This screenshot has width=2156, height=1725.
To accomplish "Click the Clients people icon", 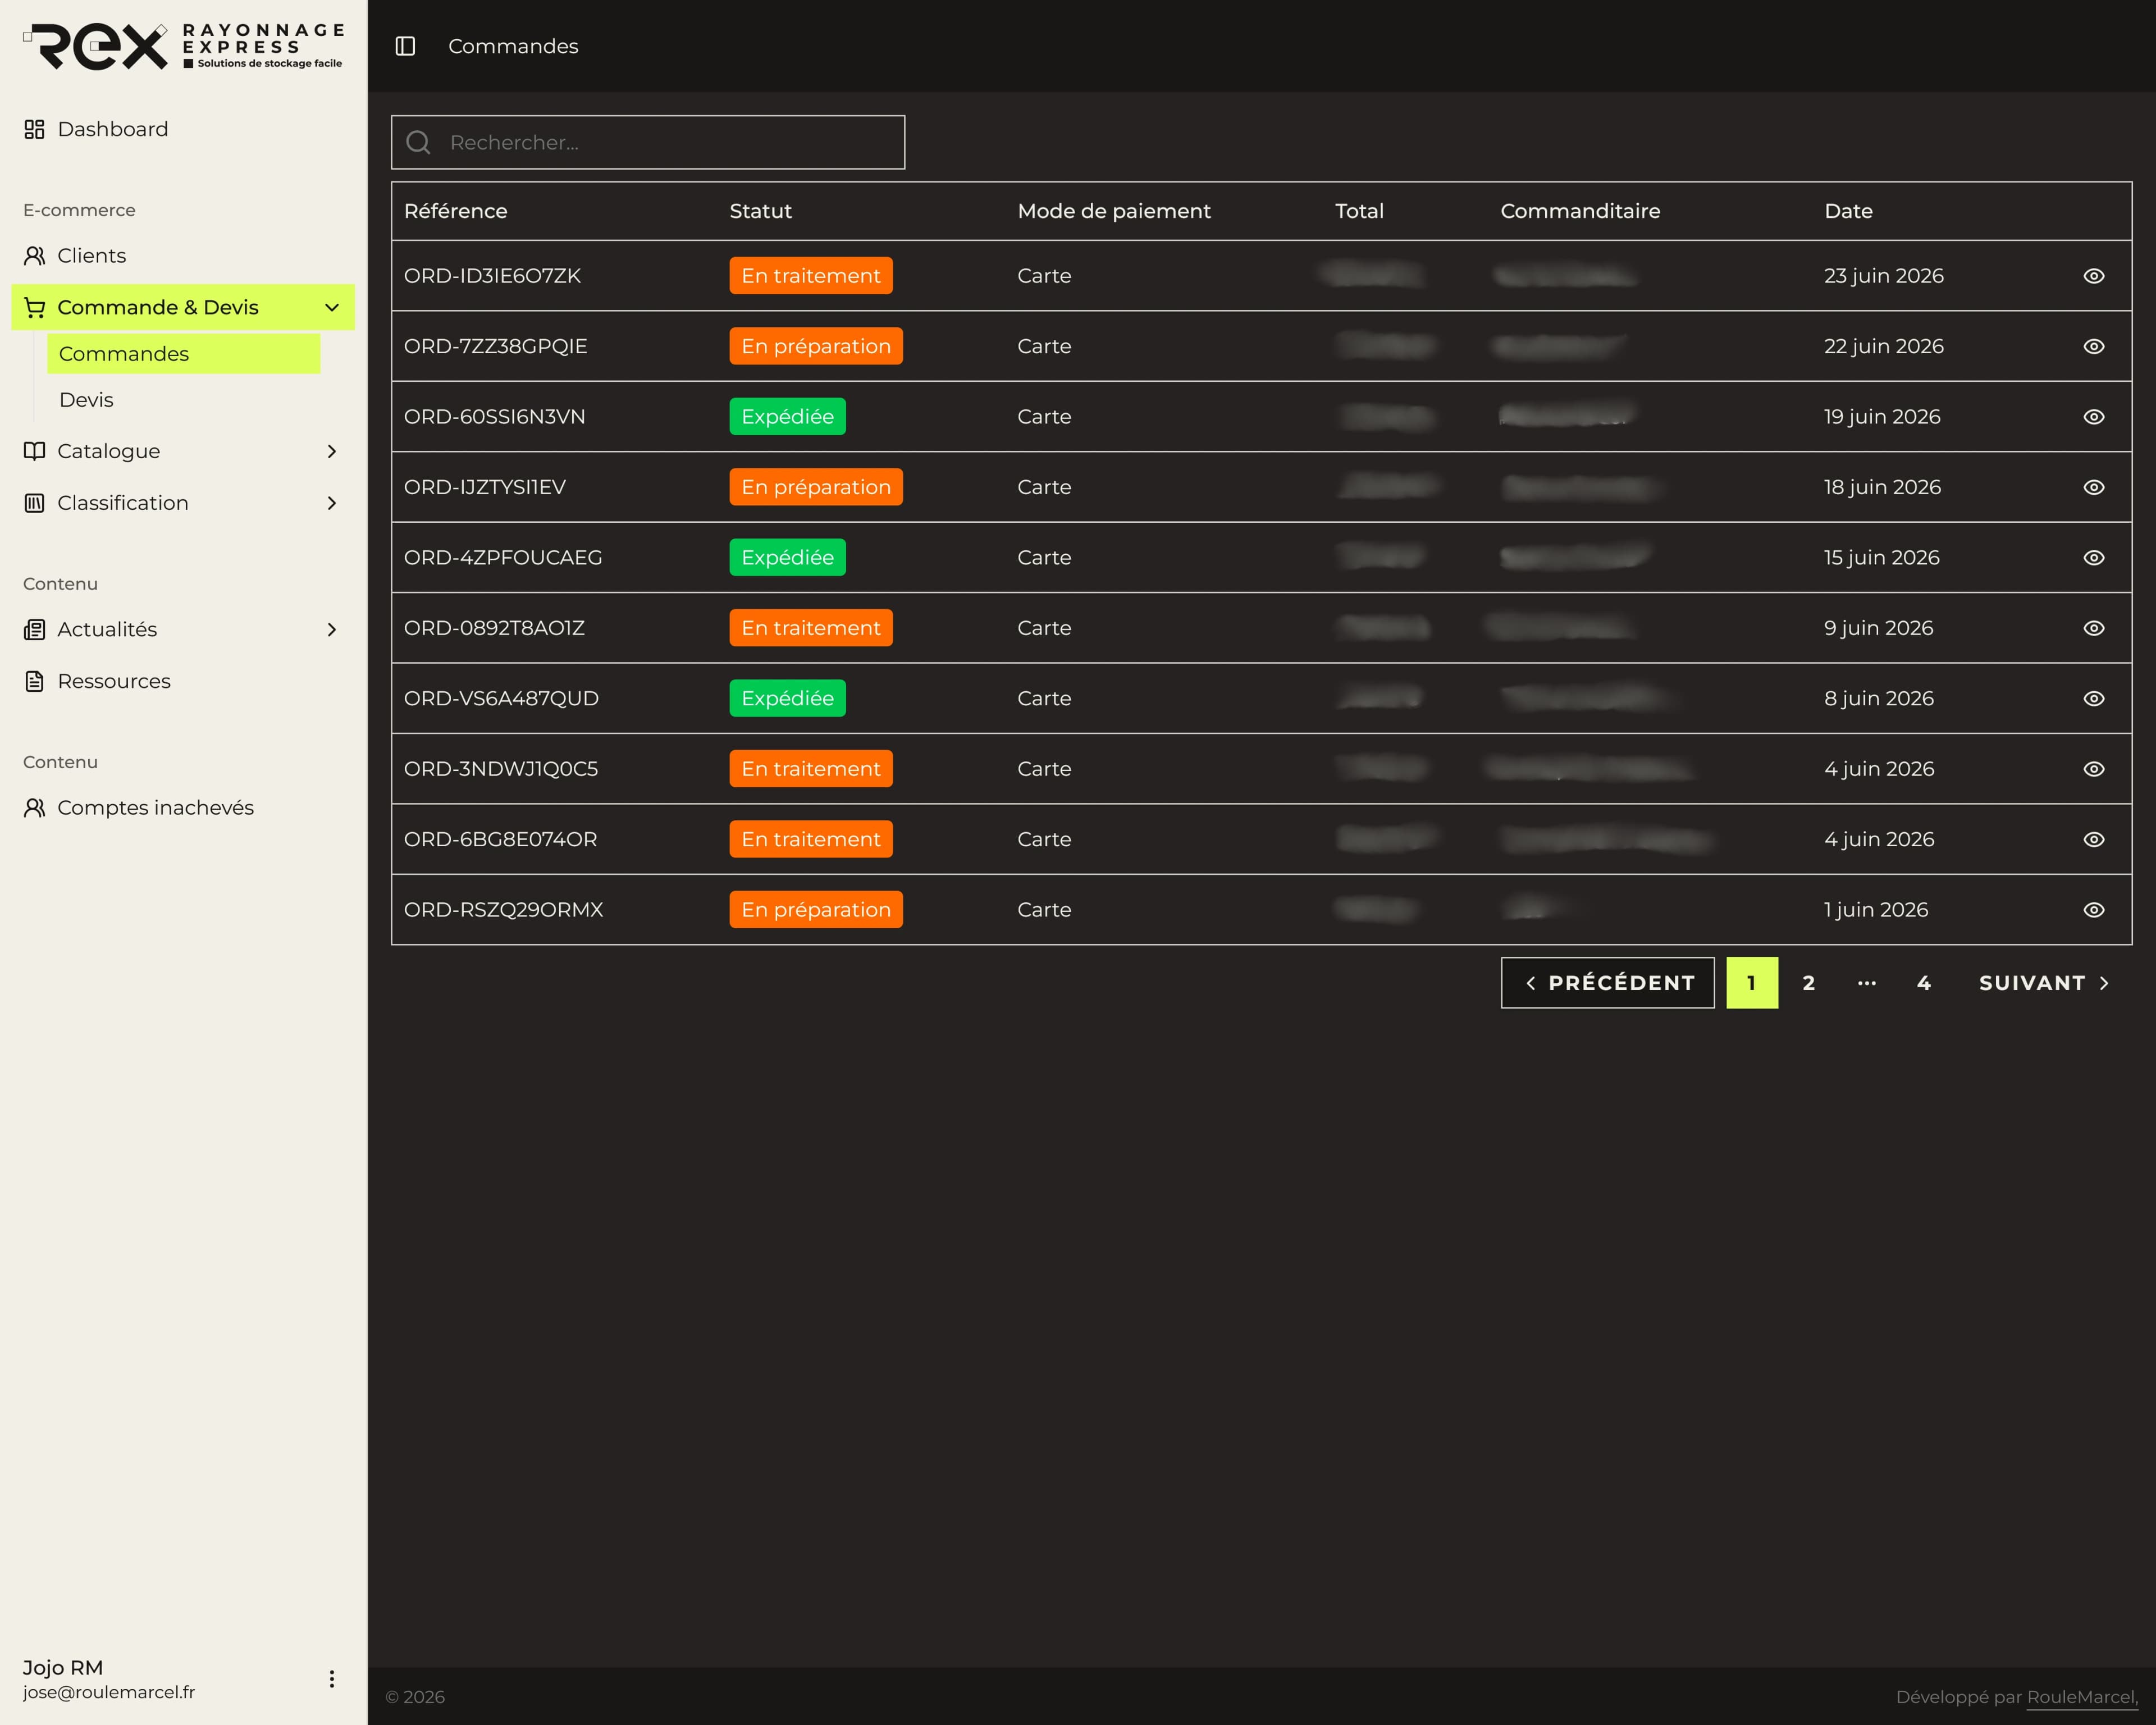I will 35,255.
